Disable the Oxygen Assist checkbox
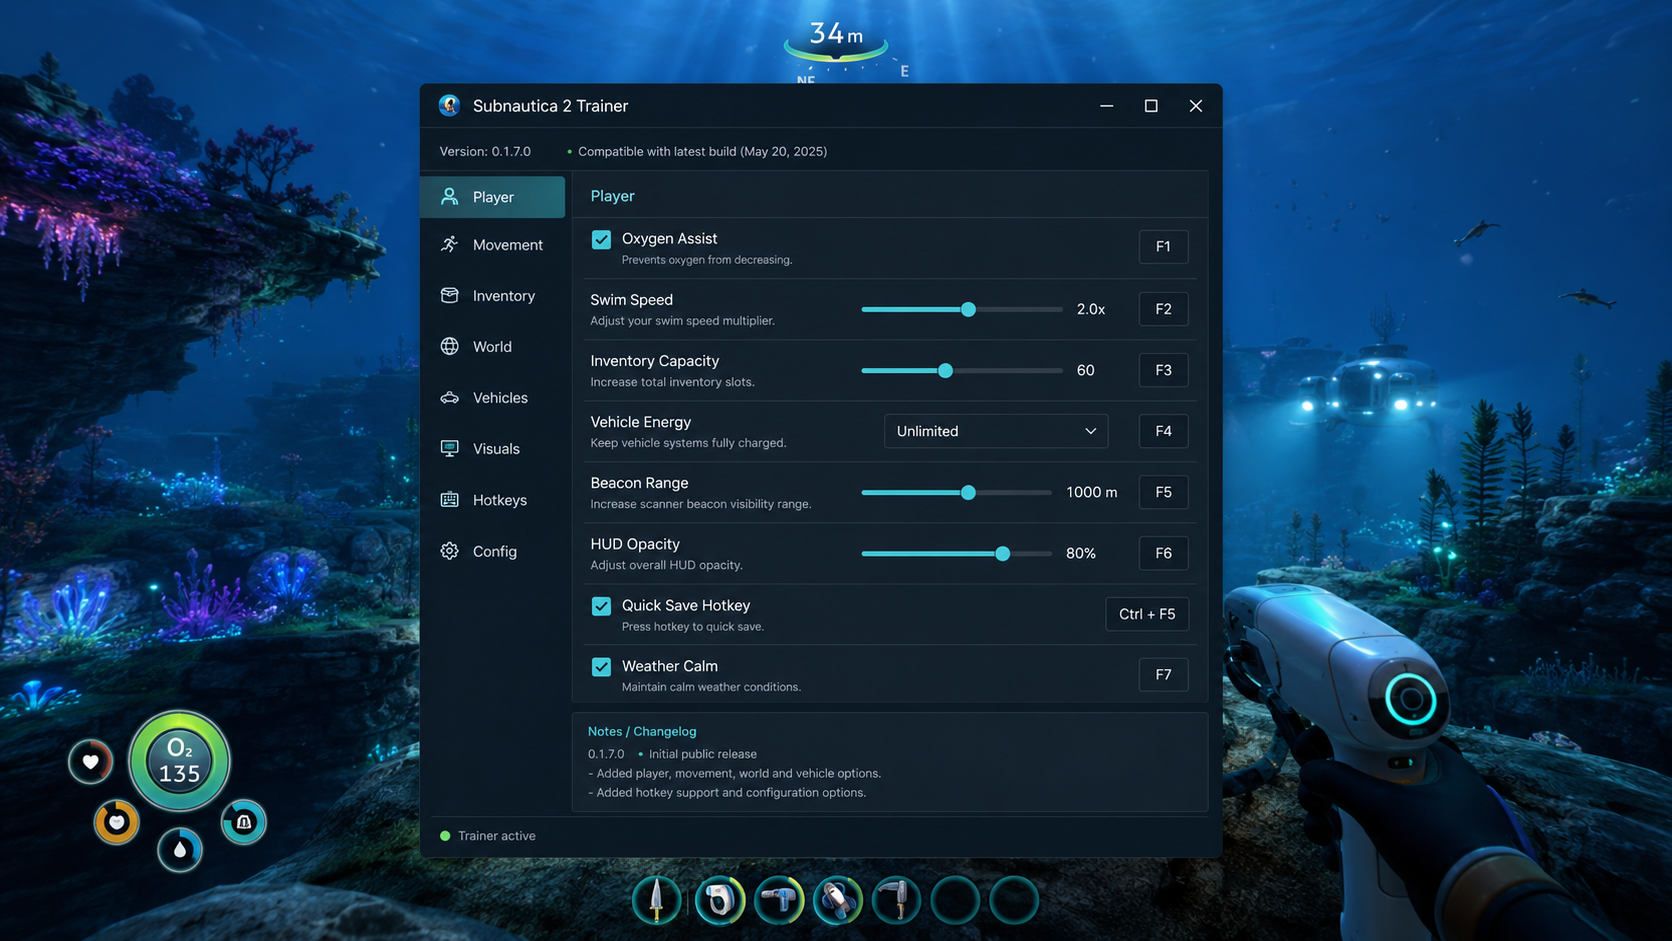Image resolution: width=1672 pixels, height=941 pixels. click(601, 239)
